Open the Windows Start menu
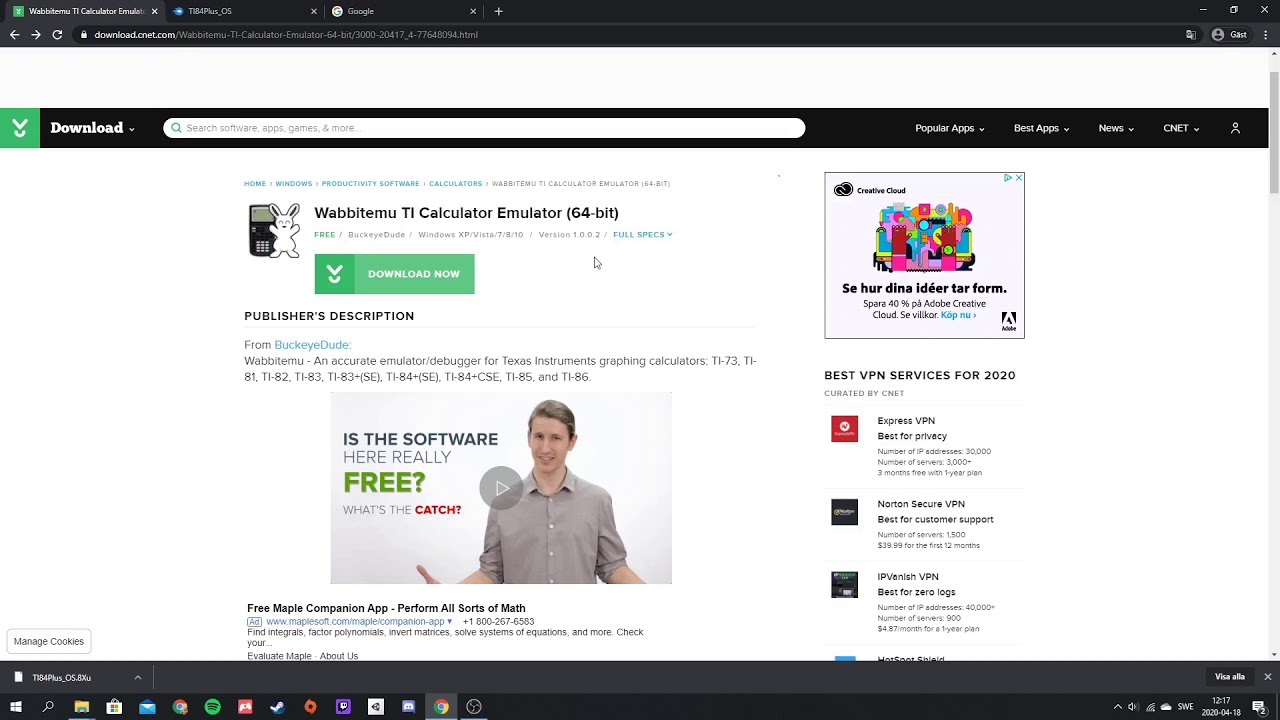Image resolution: width=1280 pixels, height=720 pixels. pyautogui.click(x=16, y=706)
